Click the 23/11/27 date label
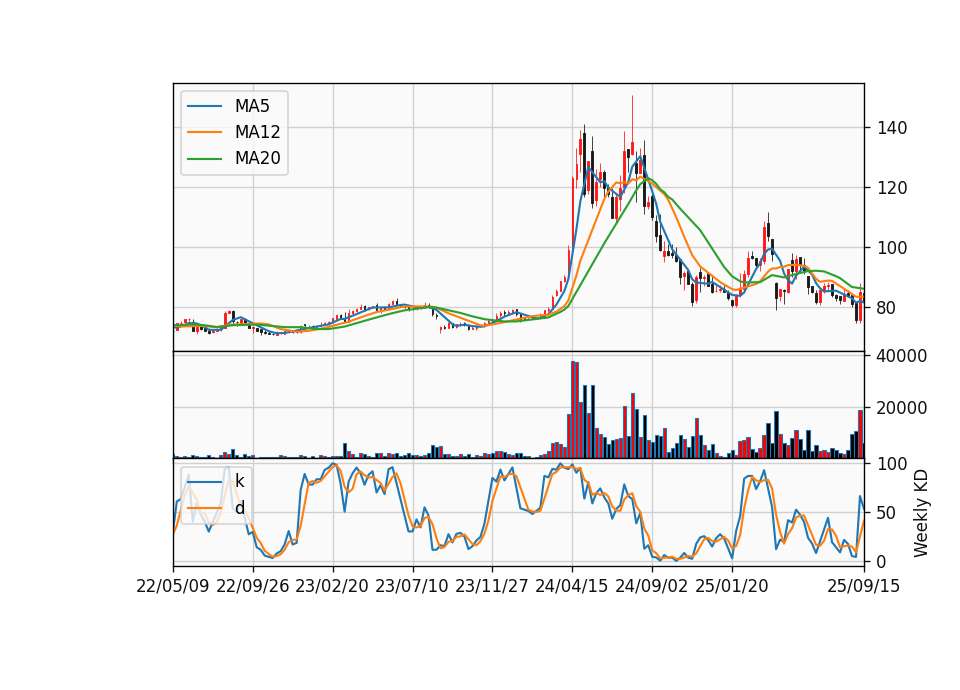The image size is (960, 690). (x=492, y=586)
